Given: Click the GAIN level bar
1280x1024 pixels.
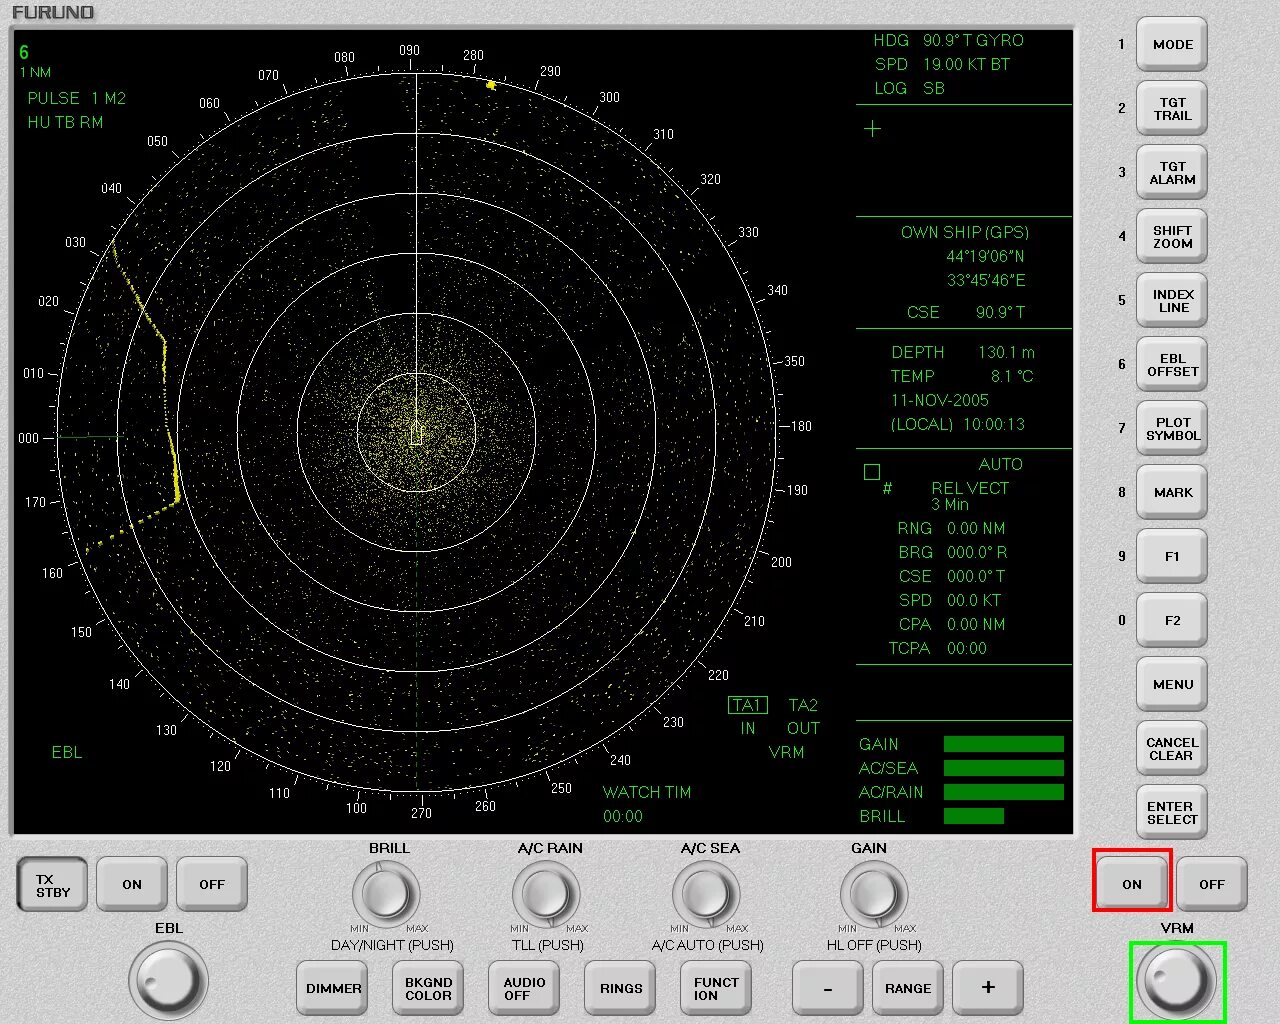Looking at the screenshot, I should click(1004, 744).
